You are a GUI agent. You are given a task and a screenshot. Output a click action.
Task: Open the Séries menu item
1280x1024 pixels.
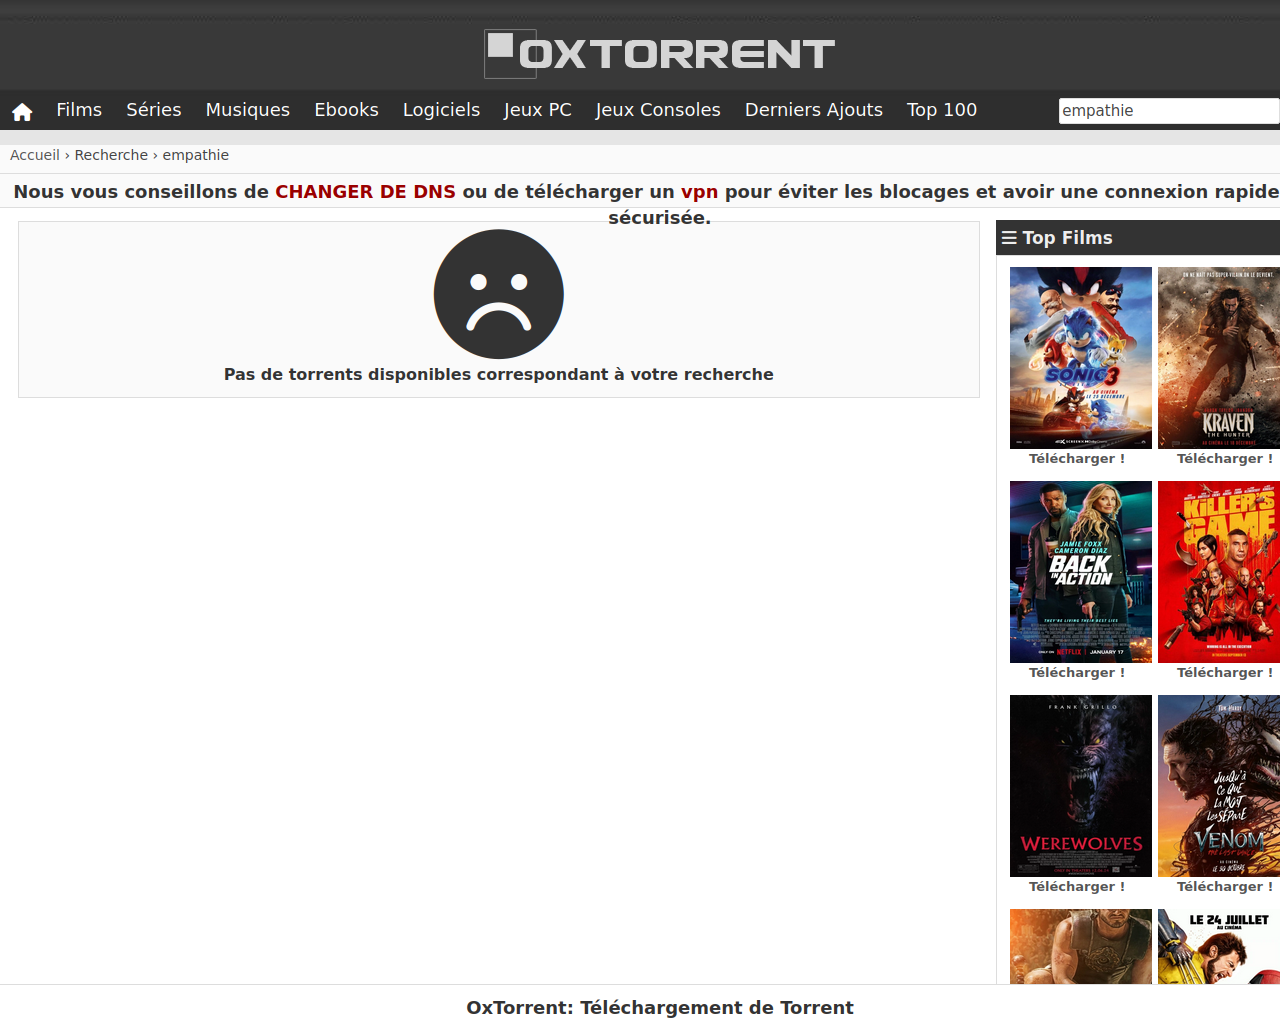[x=154, y=110]
